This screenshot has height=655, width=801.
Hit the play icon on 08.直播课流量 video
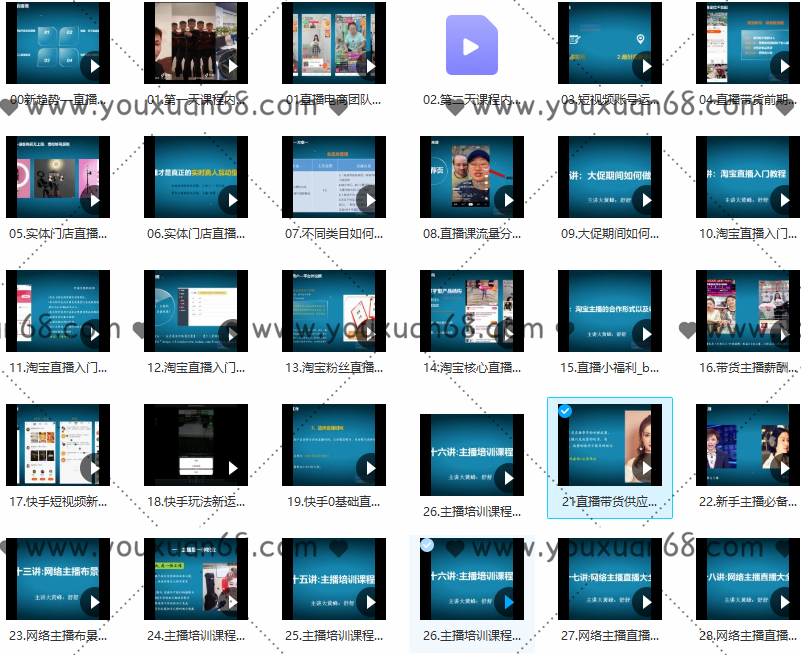click(508, 201)
